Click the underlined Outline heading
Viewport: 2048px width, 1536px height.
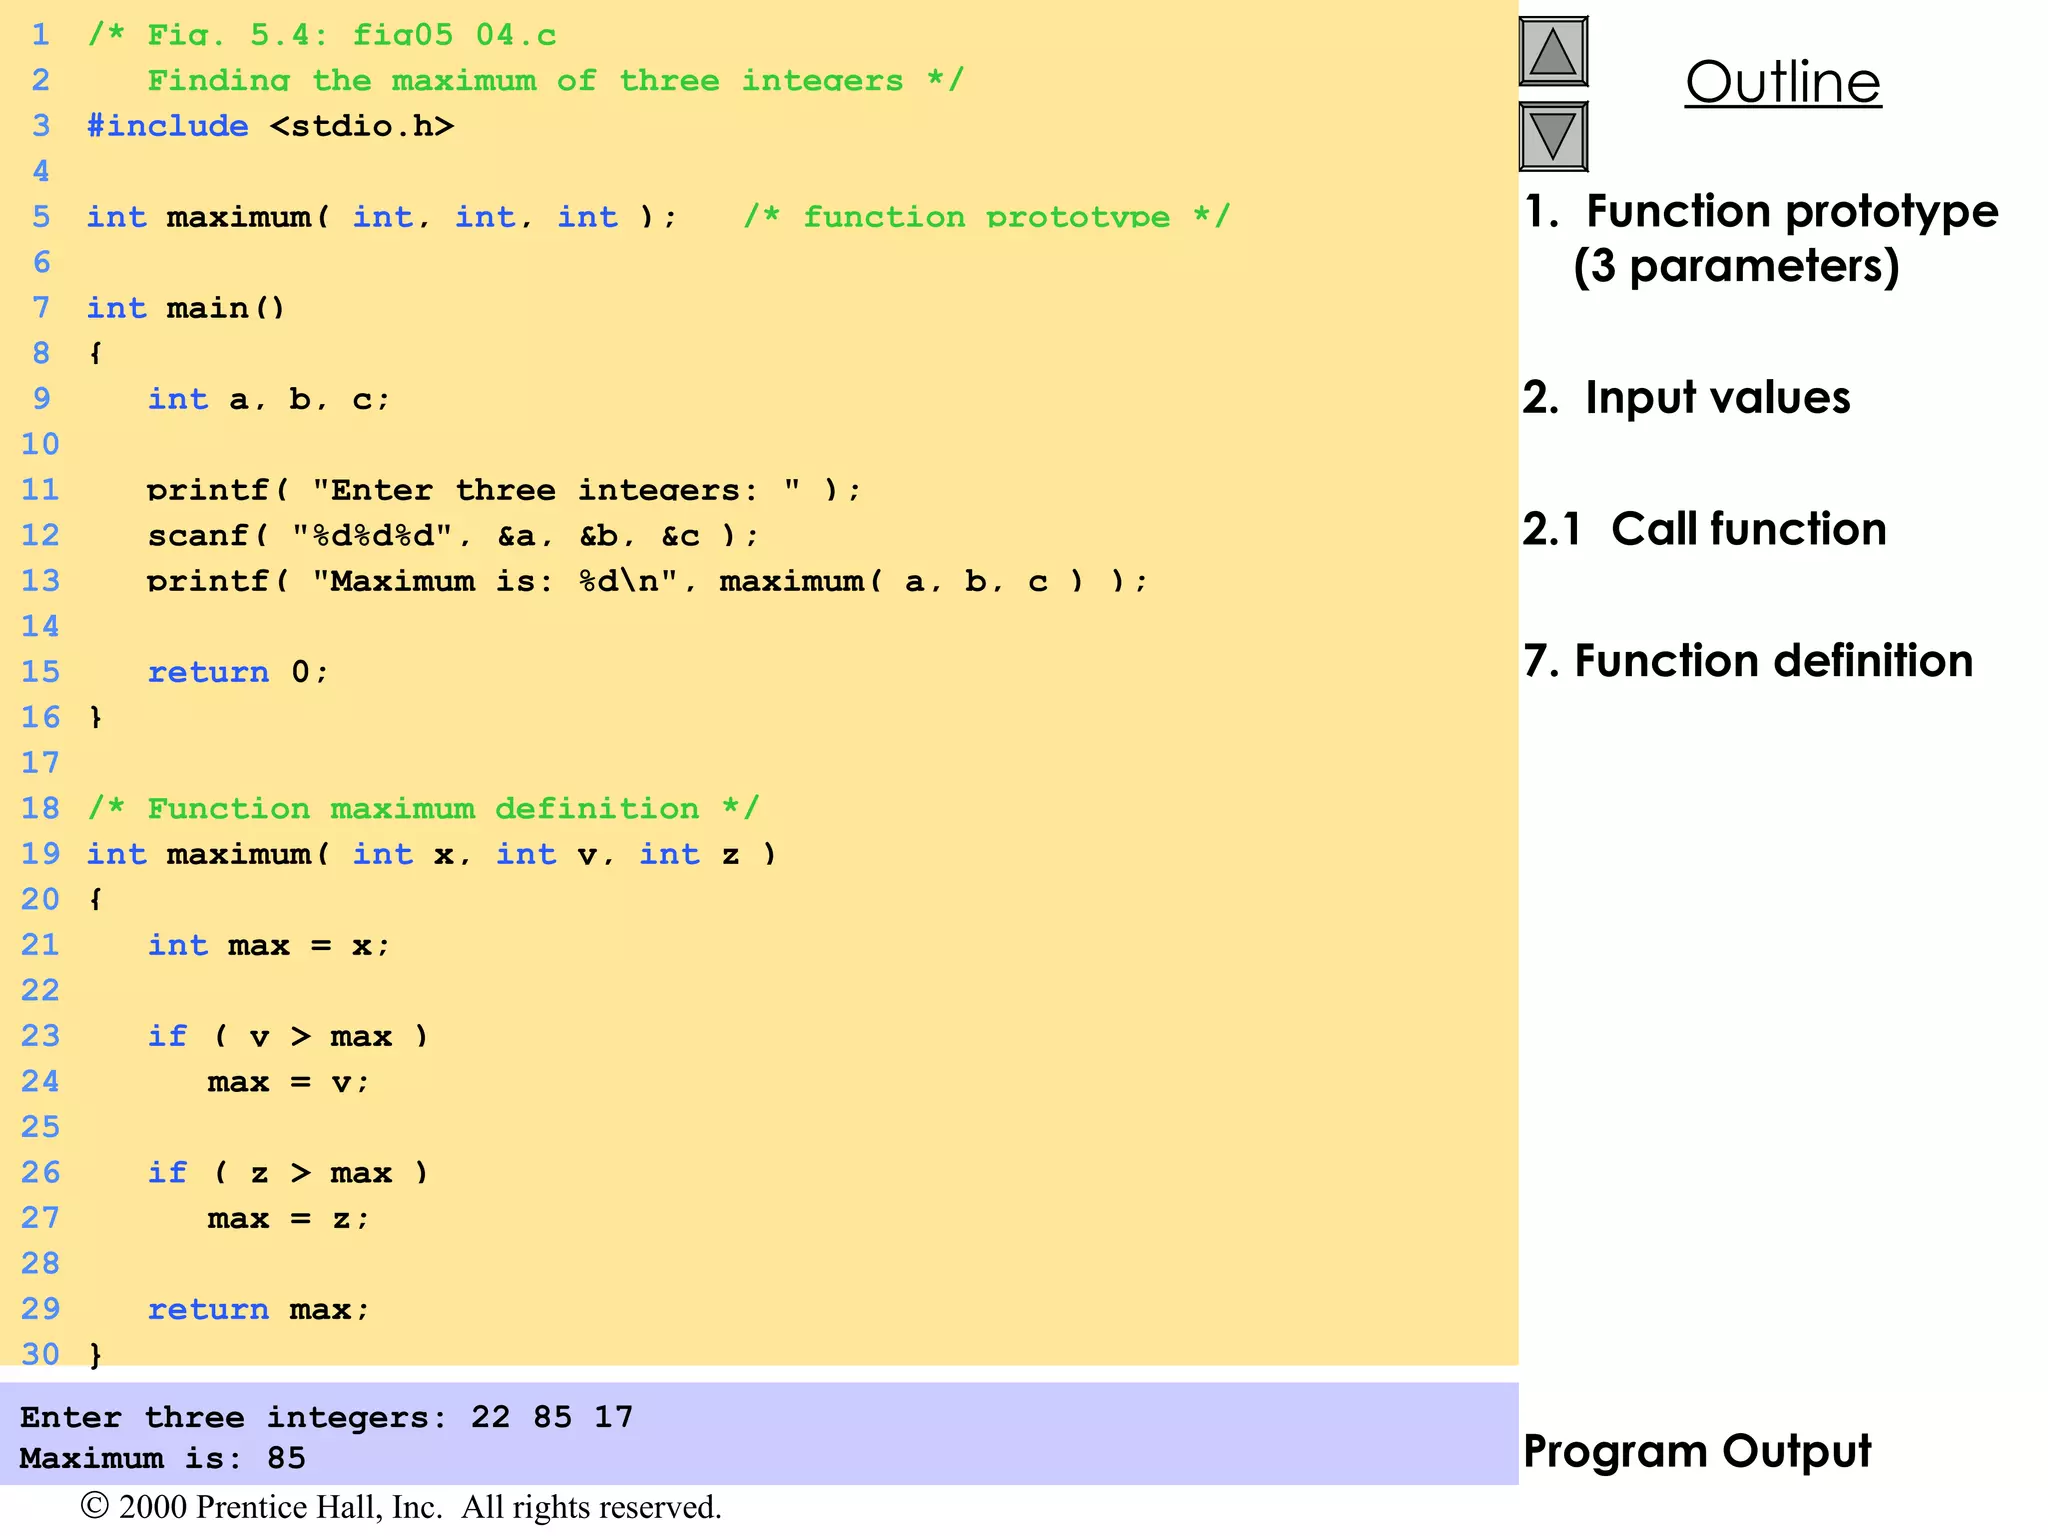[x=1783, y=82]
